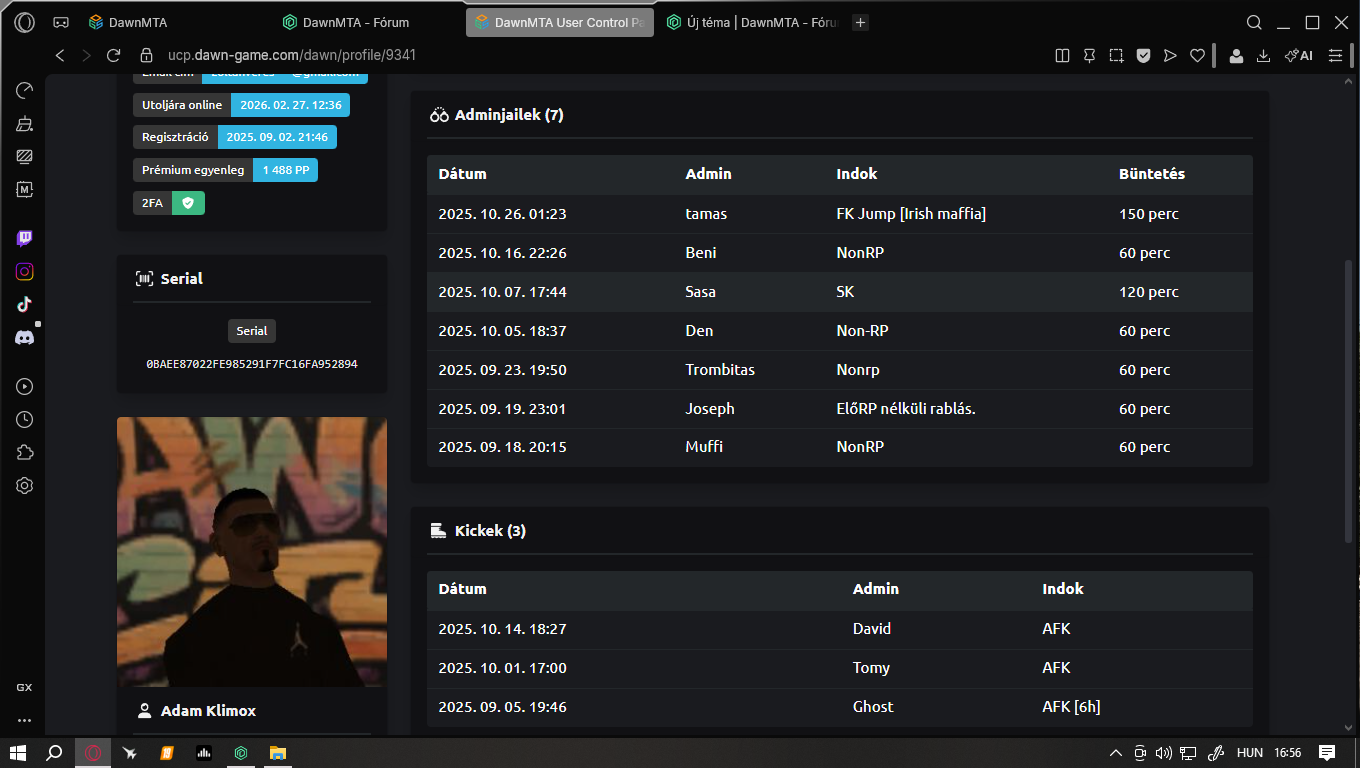Open browser history clock icon

click(25, 420)
